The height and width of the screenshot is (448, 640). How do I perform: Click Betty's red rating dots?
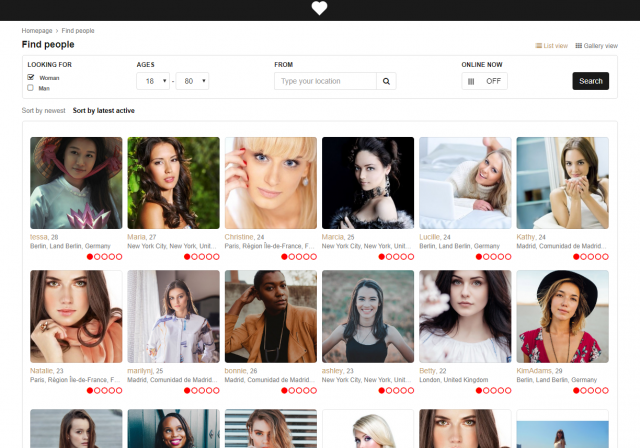(x=493, y=390)
